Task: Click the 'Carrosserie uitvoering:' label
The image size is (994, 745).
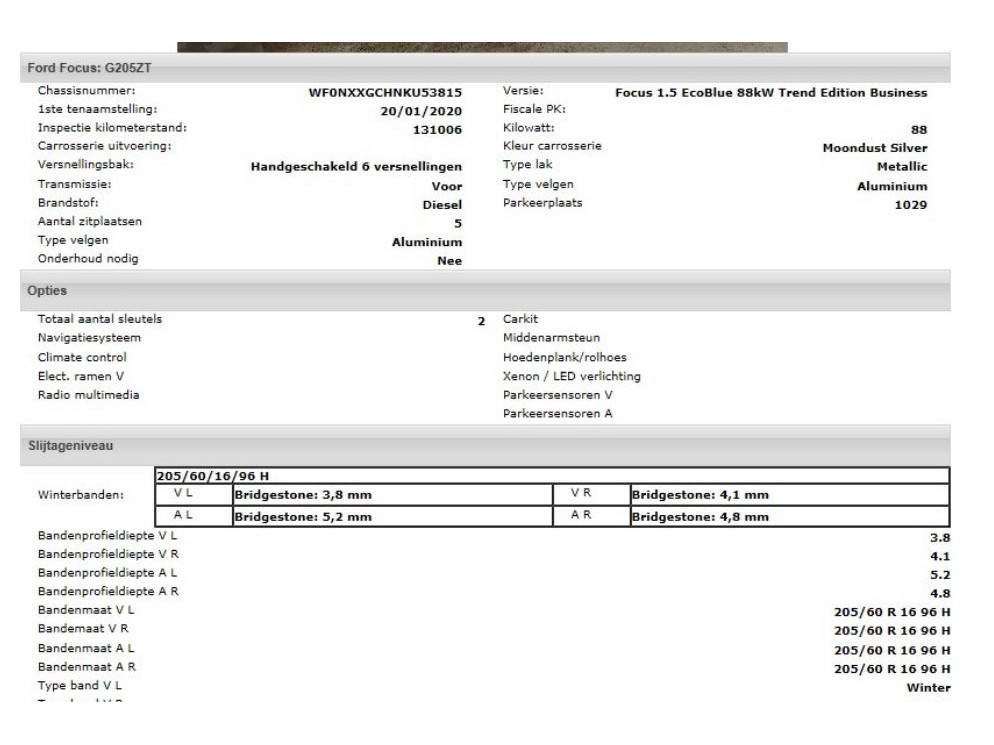Action: point(105,146)
